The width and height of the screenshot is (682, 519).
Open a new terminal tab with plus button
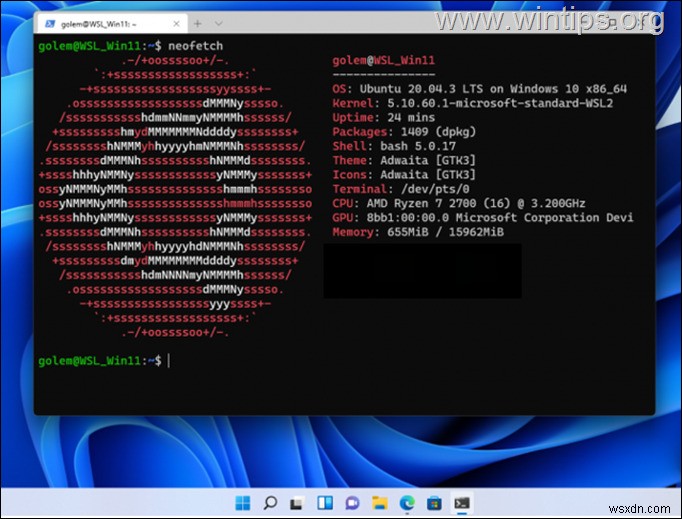[196, 22]
